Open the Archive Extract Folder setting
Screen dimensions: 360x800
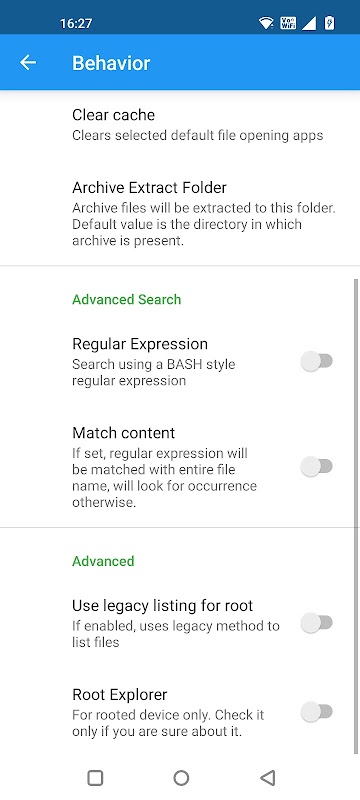pos(180,214)
